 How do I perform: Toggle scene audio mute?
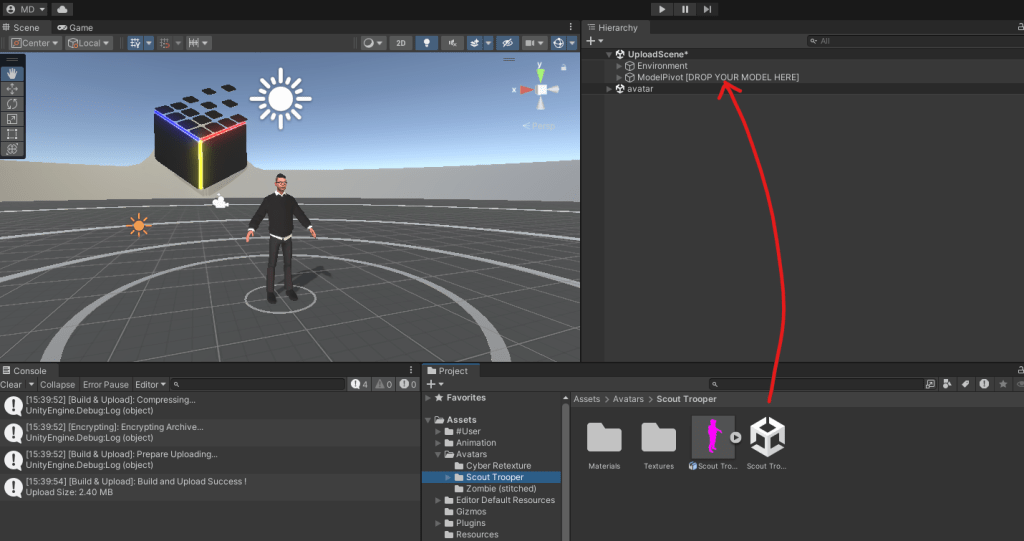coord(453,43)
